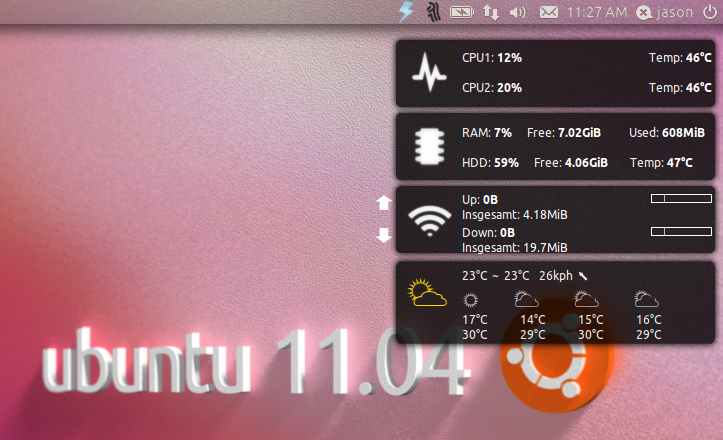
Task: Click the 17°C forecast low
Action: [x=474, y=319]
